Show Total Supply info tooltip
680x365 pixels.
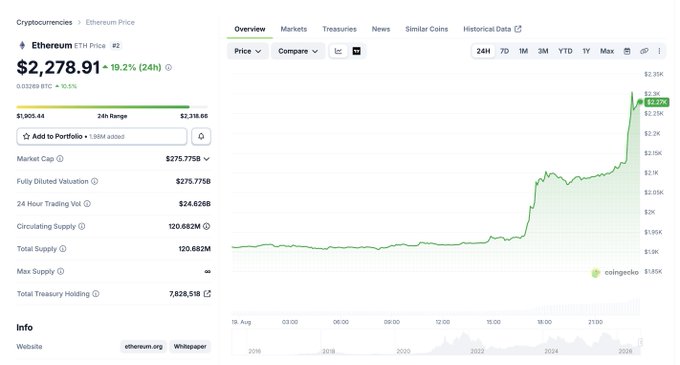click(x=63, y=249)
